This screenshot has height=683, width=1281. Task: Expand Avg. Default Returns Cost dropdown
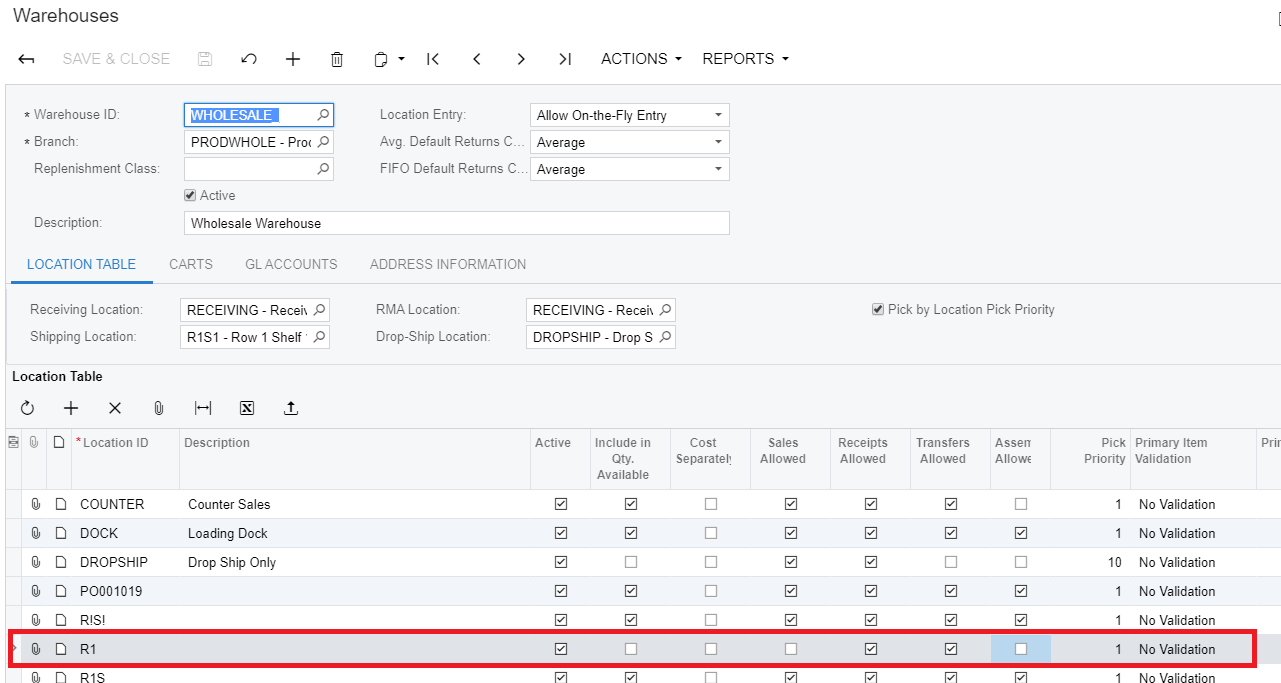[x=629, y=142]
